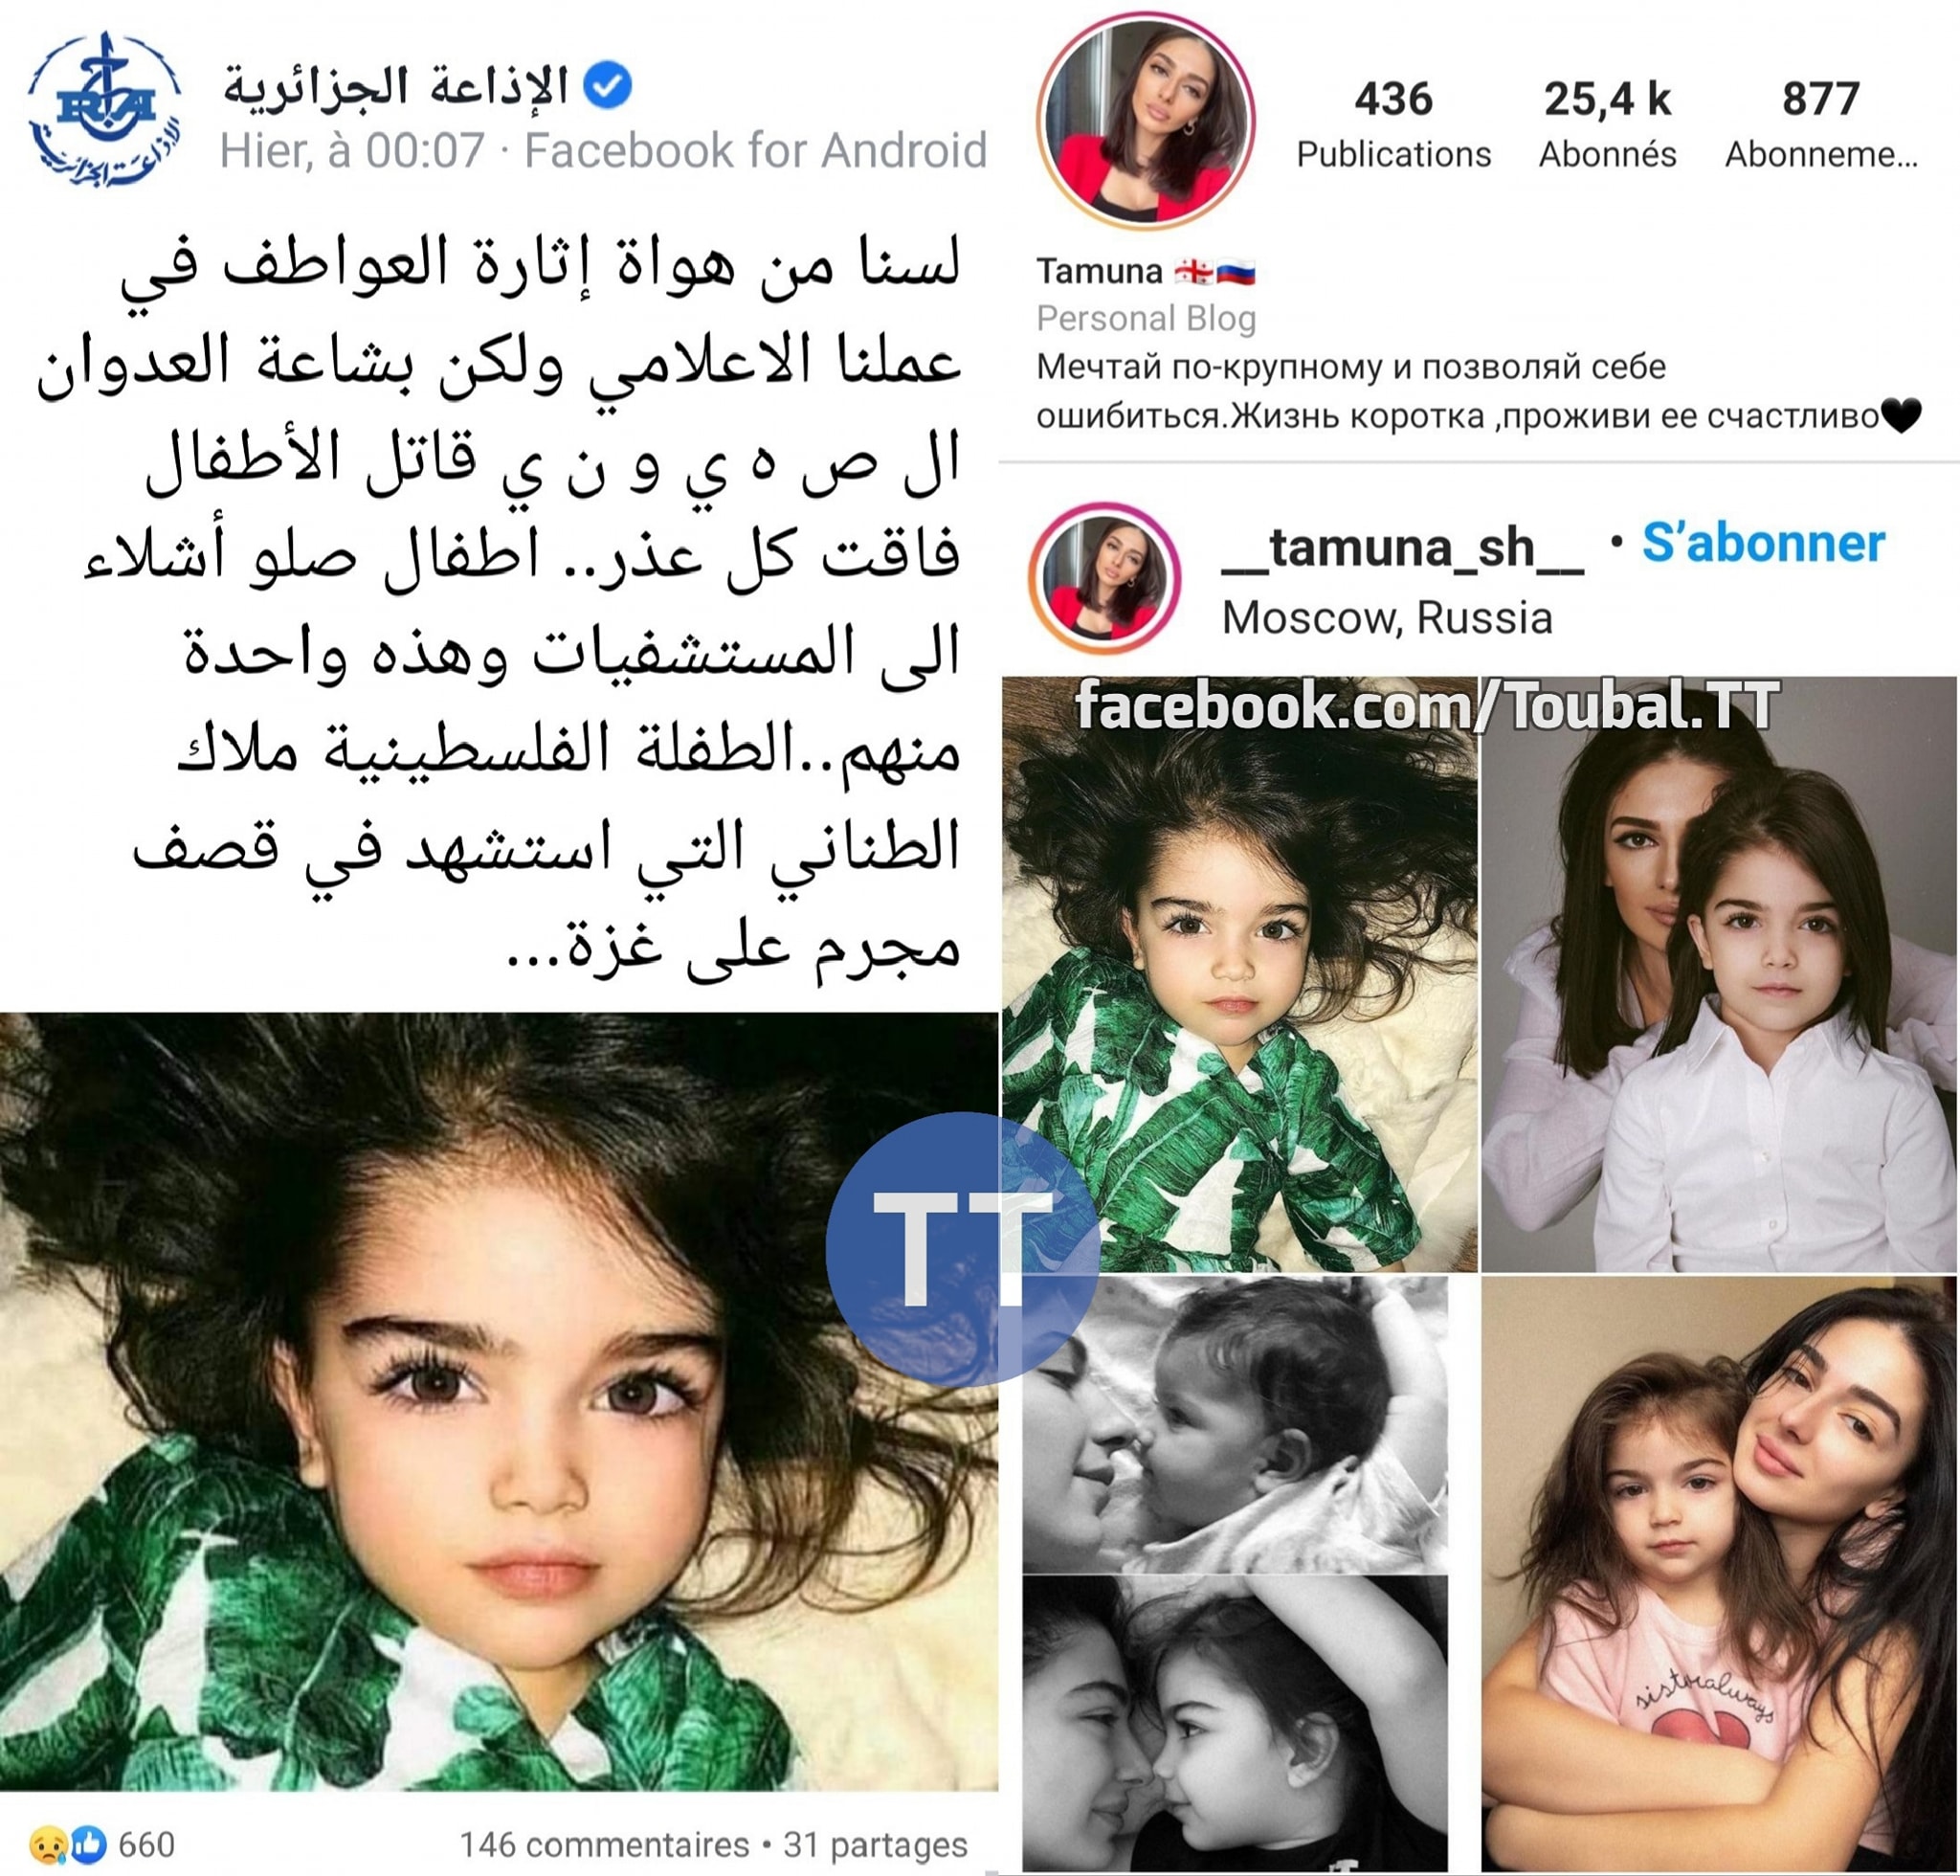The width and height of the screenshot is (1960, 1876).
Task: Open the white shirts mother-daughter photo
Action: click(1719, 974)
